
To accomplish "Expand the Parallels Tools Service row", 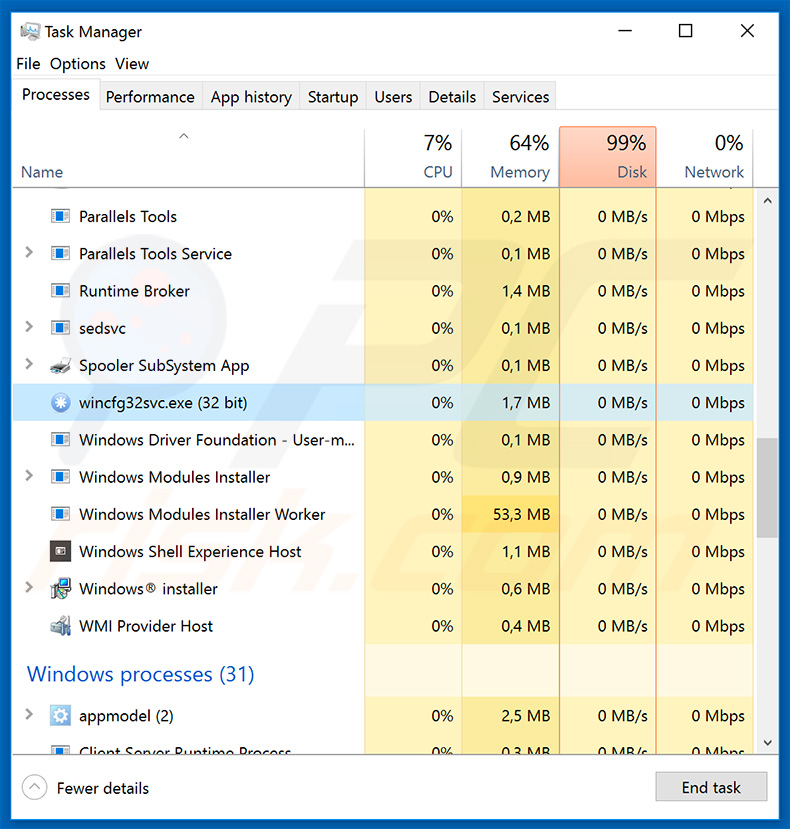I will pyautogui.click(x=29, y=253).
